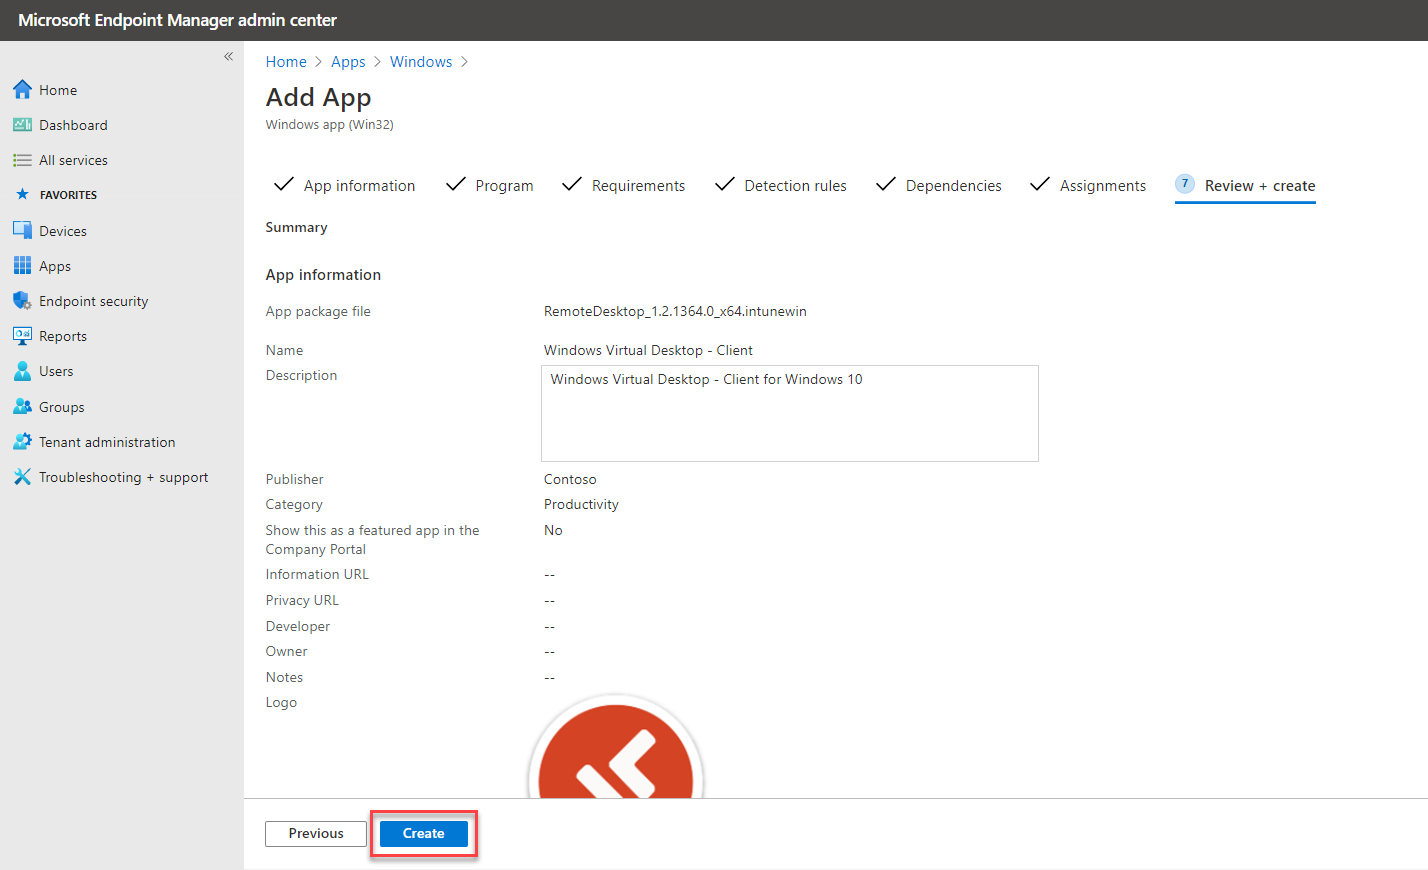Open Apps from the breadcrumb trail
1428x870 pixels.
(348, 61)
